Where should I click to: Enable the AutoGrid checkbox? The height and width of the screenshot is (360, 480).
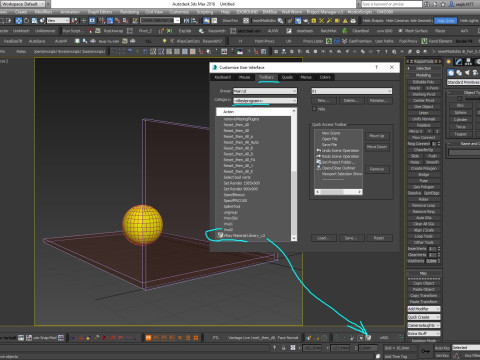point(460,99)
